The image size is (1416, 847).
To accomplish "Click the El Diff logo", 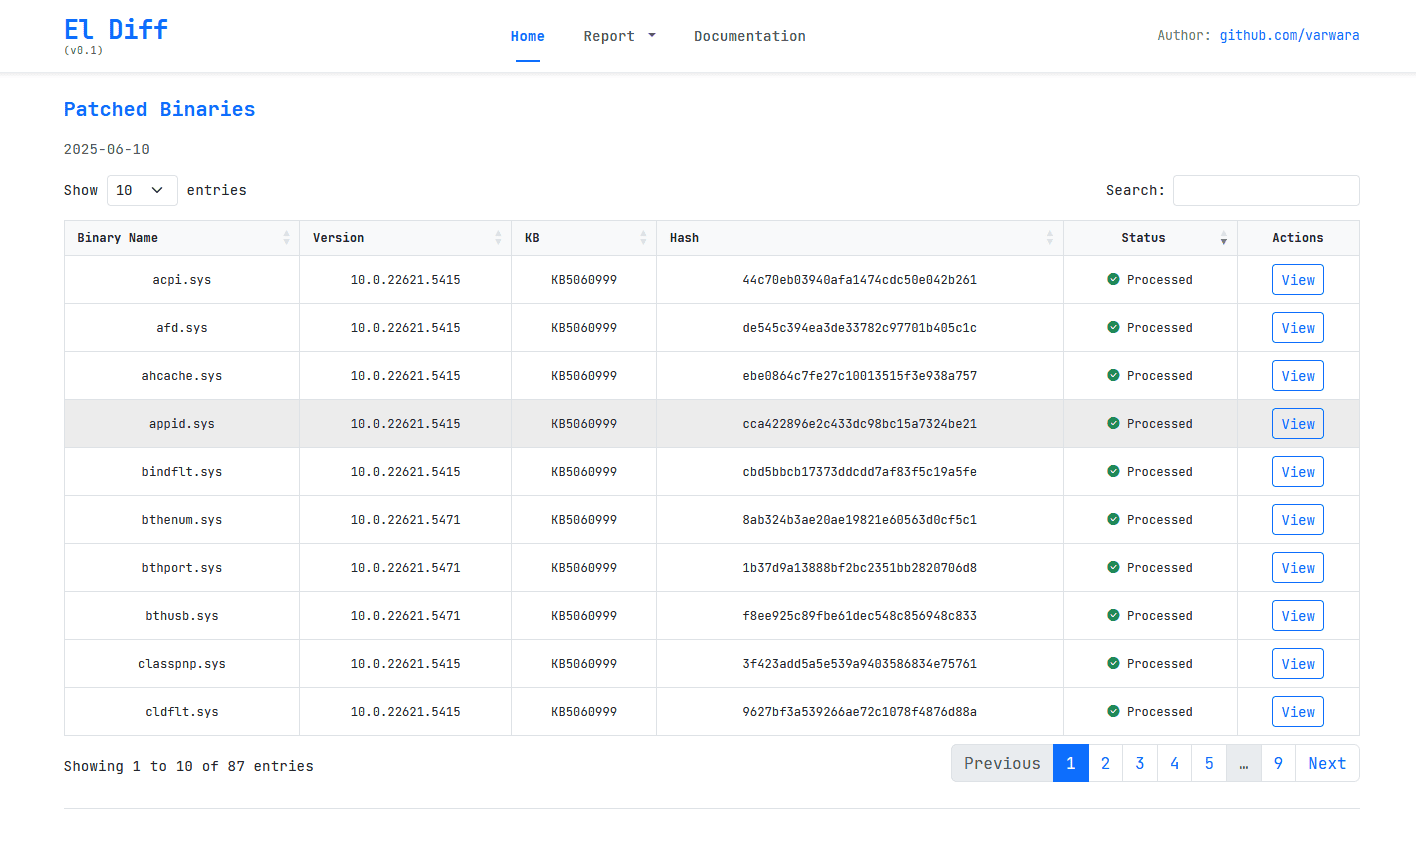I will pos(116,30).
